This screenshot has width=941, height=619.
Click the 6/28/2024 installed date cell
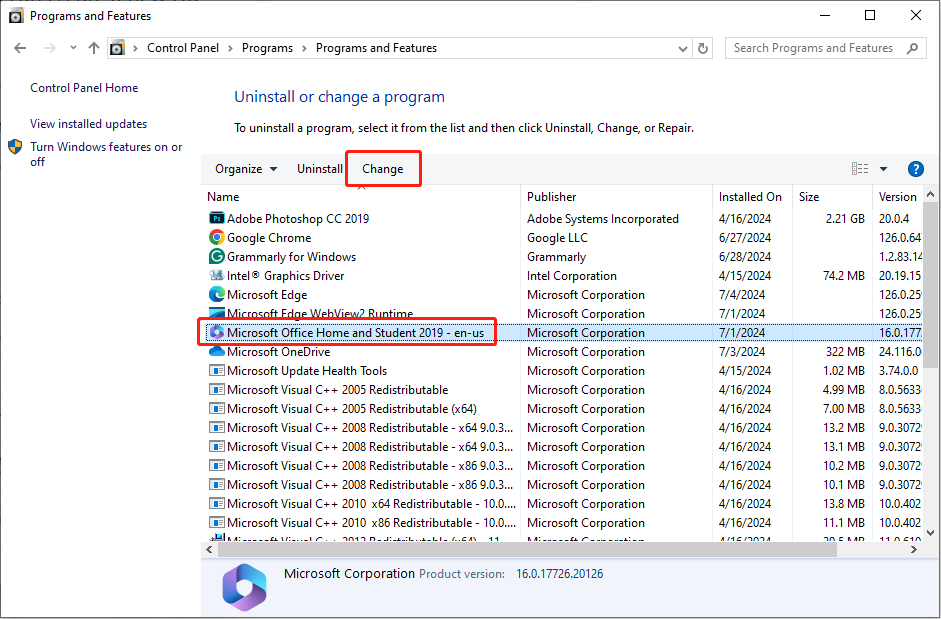pos(745,257)
